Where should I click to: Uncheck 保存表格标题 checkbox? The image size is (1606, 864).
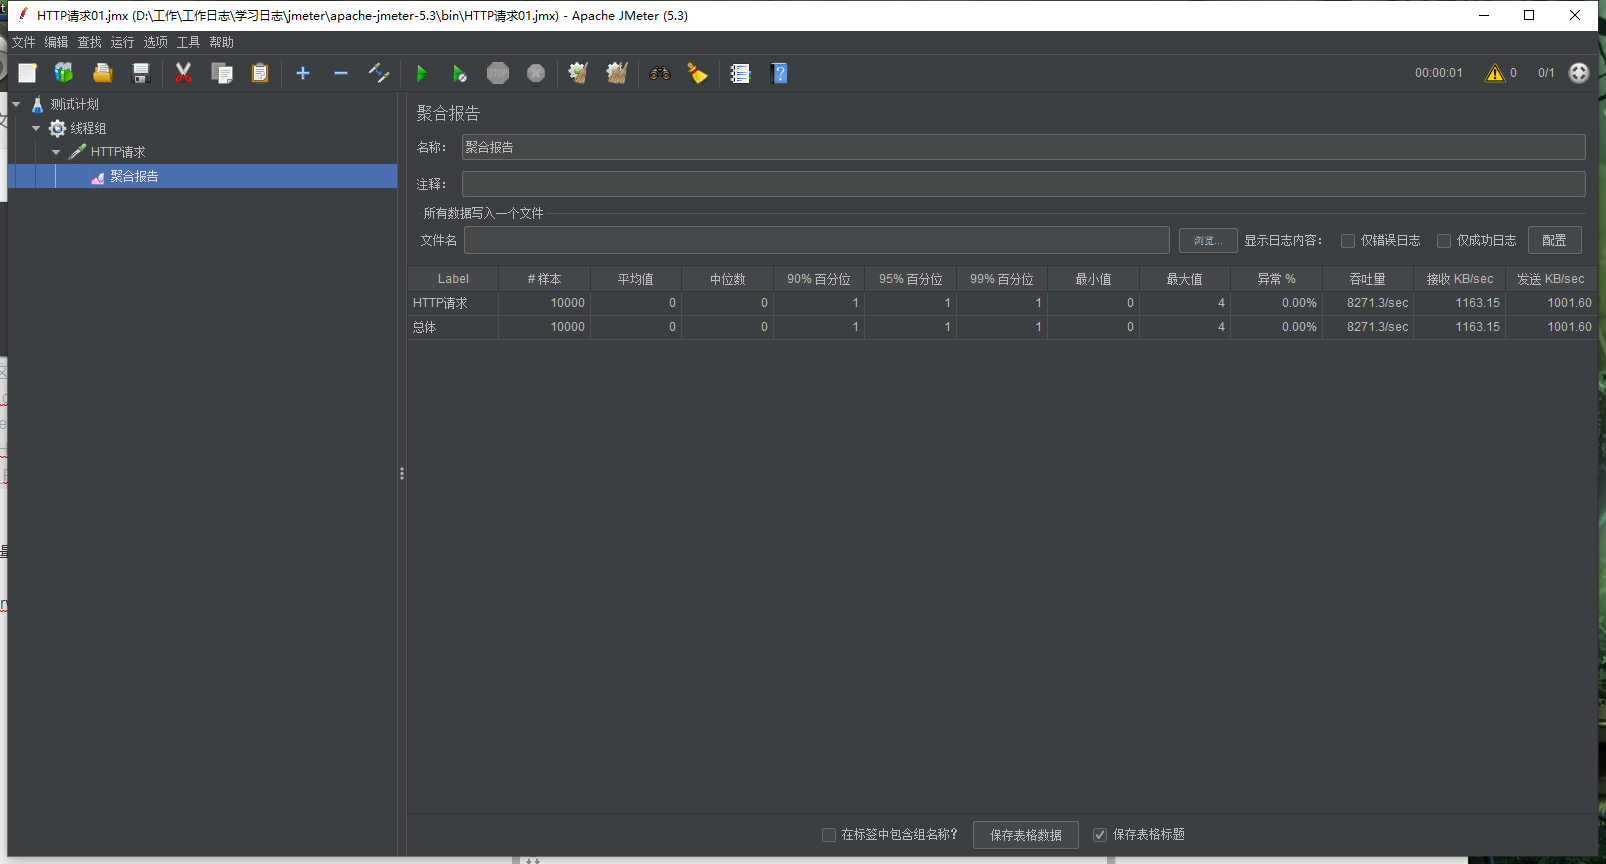tap(1100, 835)
